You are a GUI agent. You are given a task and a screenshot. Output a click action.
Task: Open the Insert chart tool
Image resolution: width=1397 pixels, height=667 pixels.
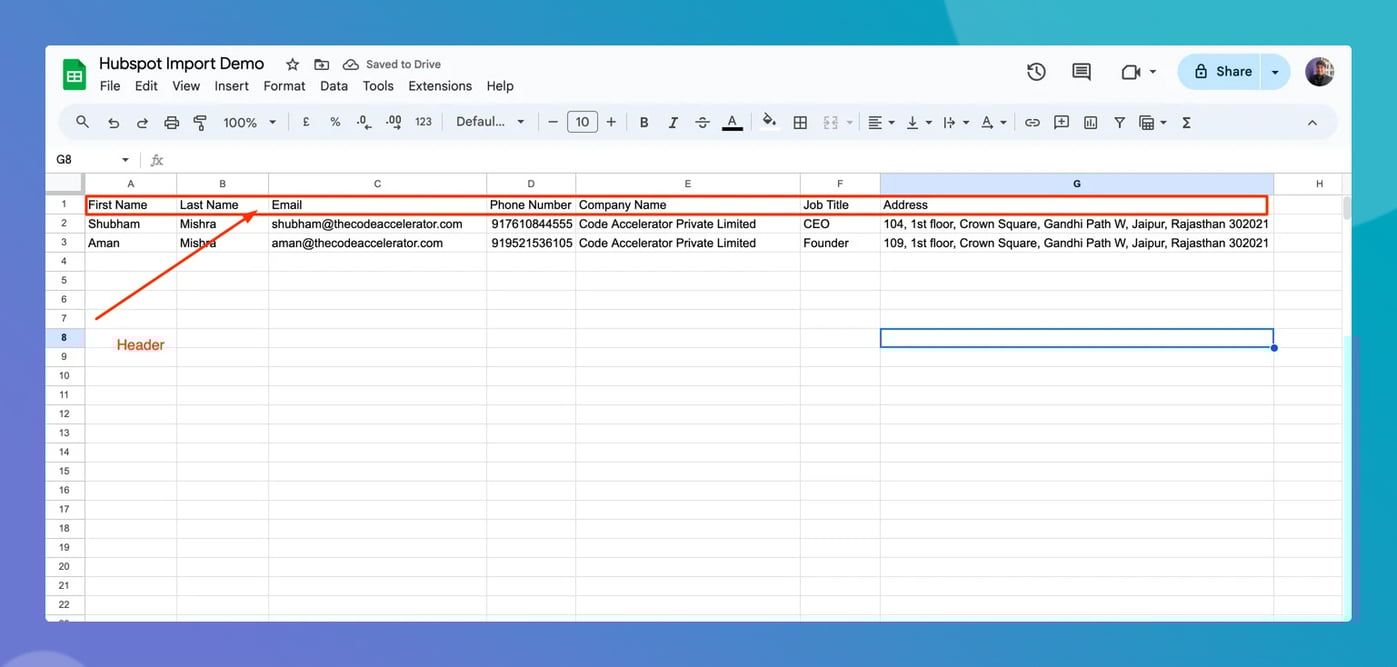(1090, 121)
